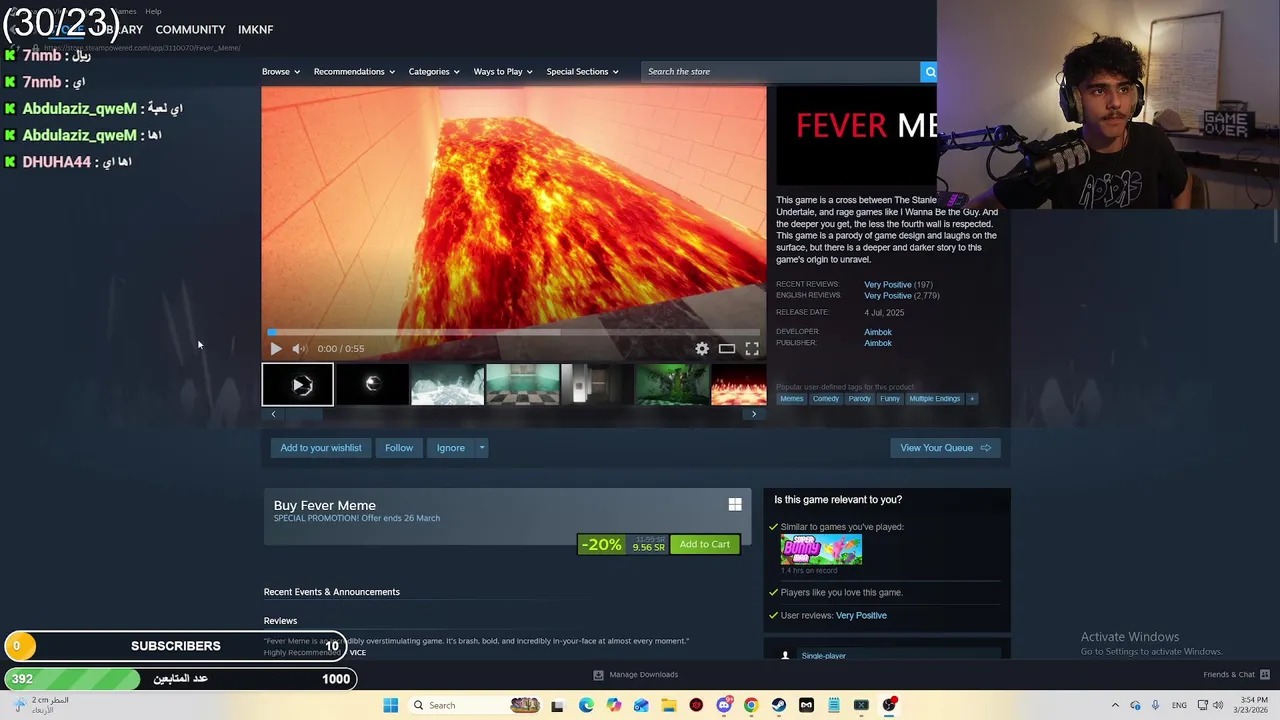Image resolution: width=1280 pixels, height=720 pixels.
Task: Add Fever Meme to Cart
Action: click(705, 544)
